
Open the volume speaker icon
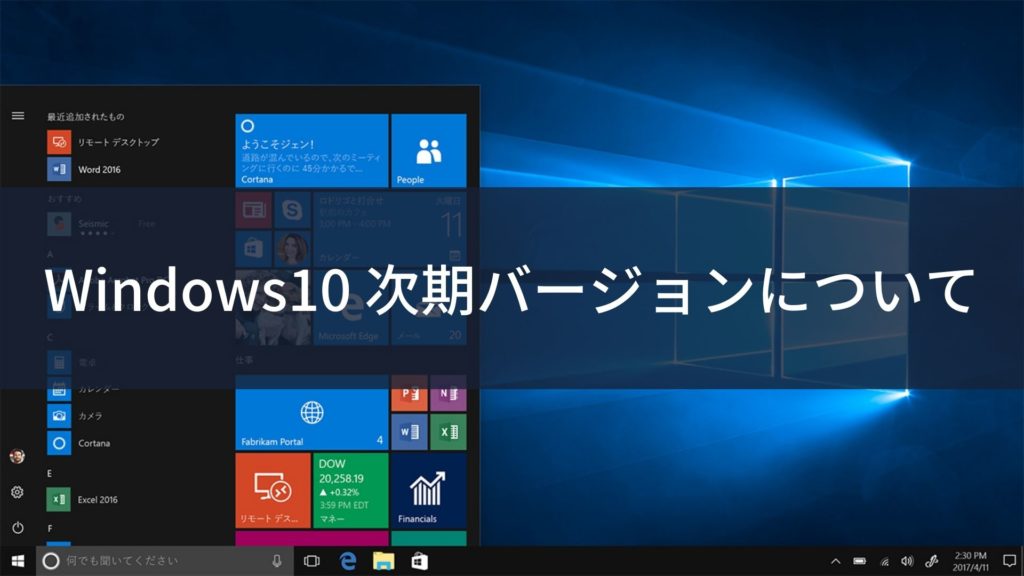click(907, 561)
